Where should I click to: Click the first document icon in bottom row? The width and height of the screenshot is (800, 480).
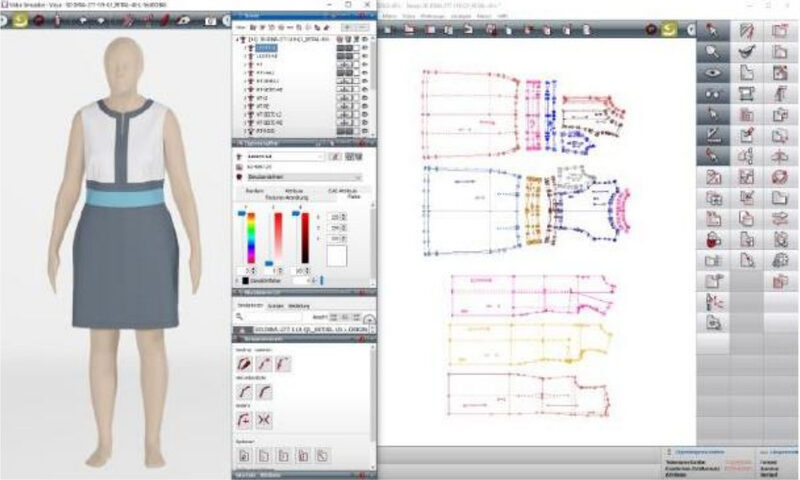(244, 456)
